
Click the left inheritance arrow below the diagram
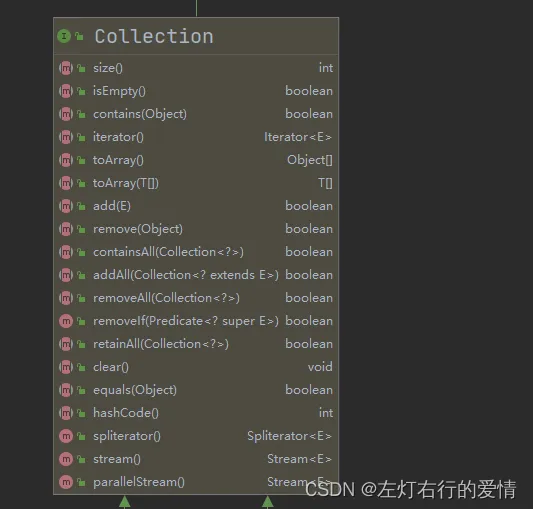click(x=125, y=502)
